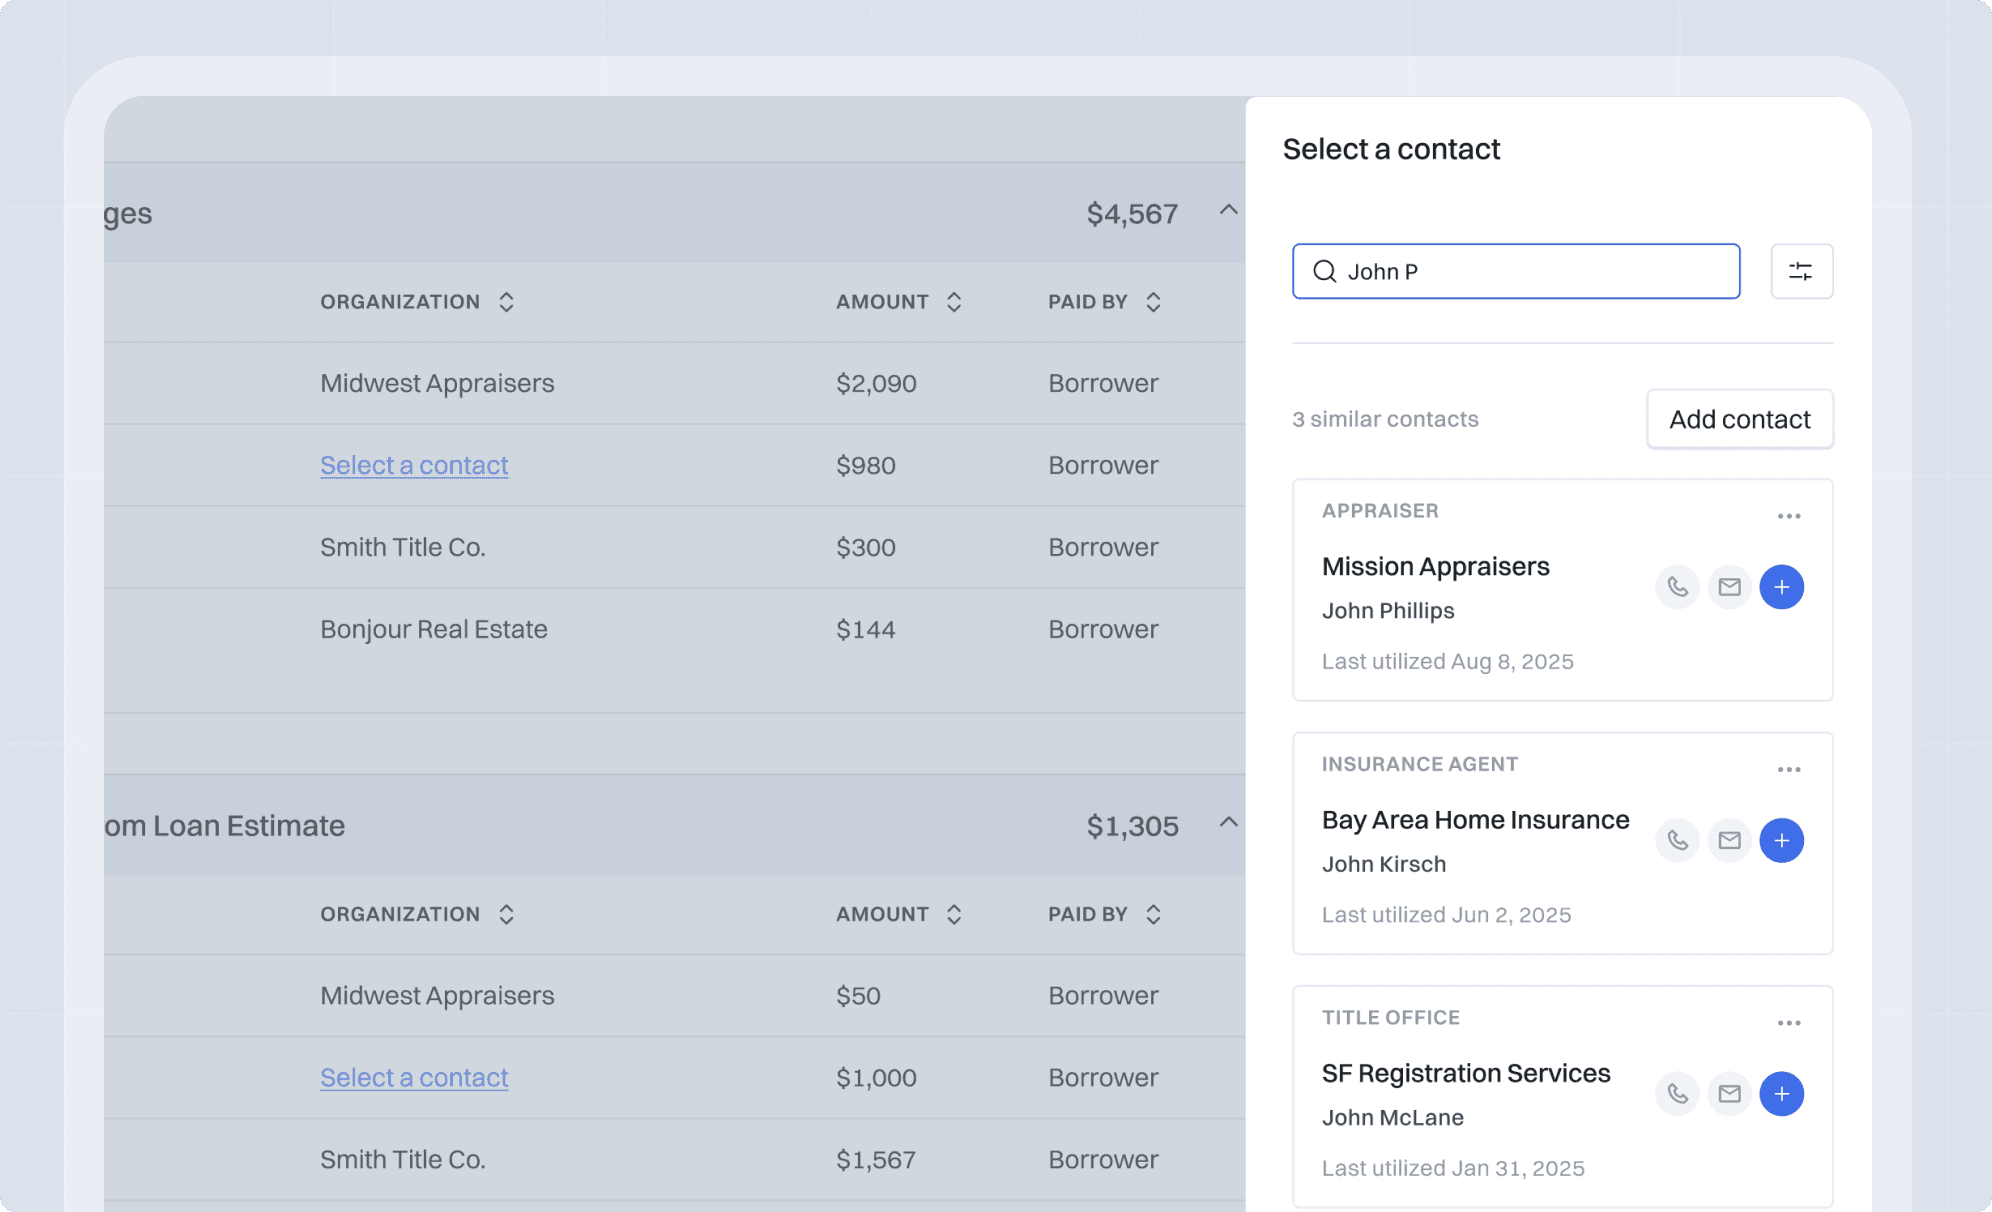The image size is (1992, 1212).
Task: Email Bay Area Home Insurance contact
Action: tap(1729, 840)
